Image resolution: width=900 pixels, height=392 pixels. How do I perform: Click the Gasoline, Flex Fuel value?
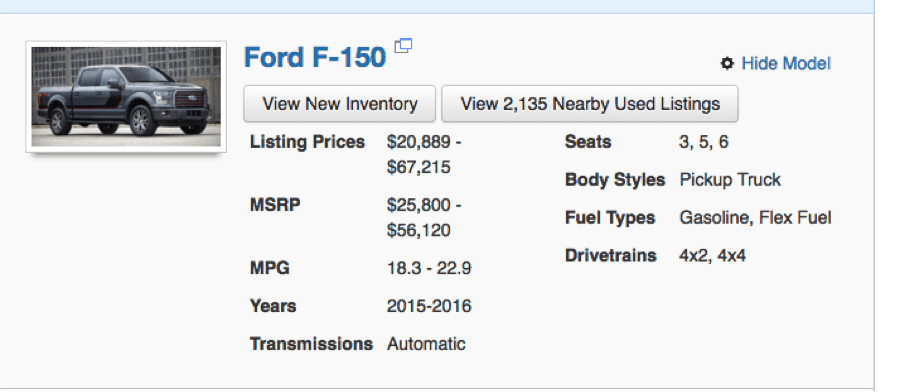(755, 218)
